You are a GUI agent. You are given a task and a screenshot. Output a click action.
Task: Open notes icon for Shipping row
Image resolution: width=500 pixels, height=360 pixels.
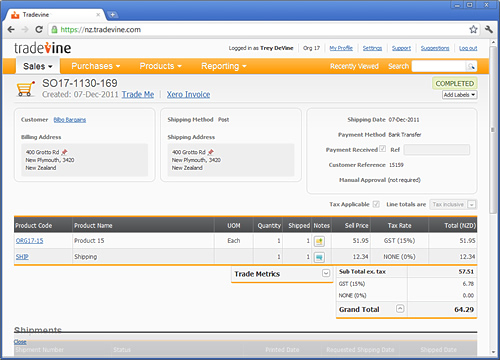[319, 257]
